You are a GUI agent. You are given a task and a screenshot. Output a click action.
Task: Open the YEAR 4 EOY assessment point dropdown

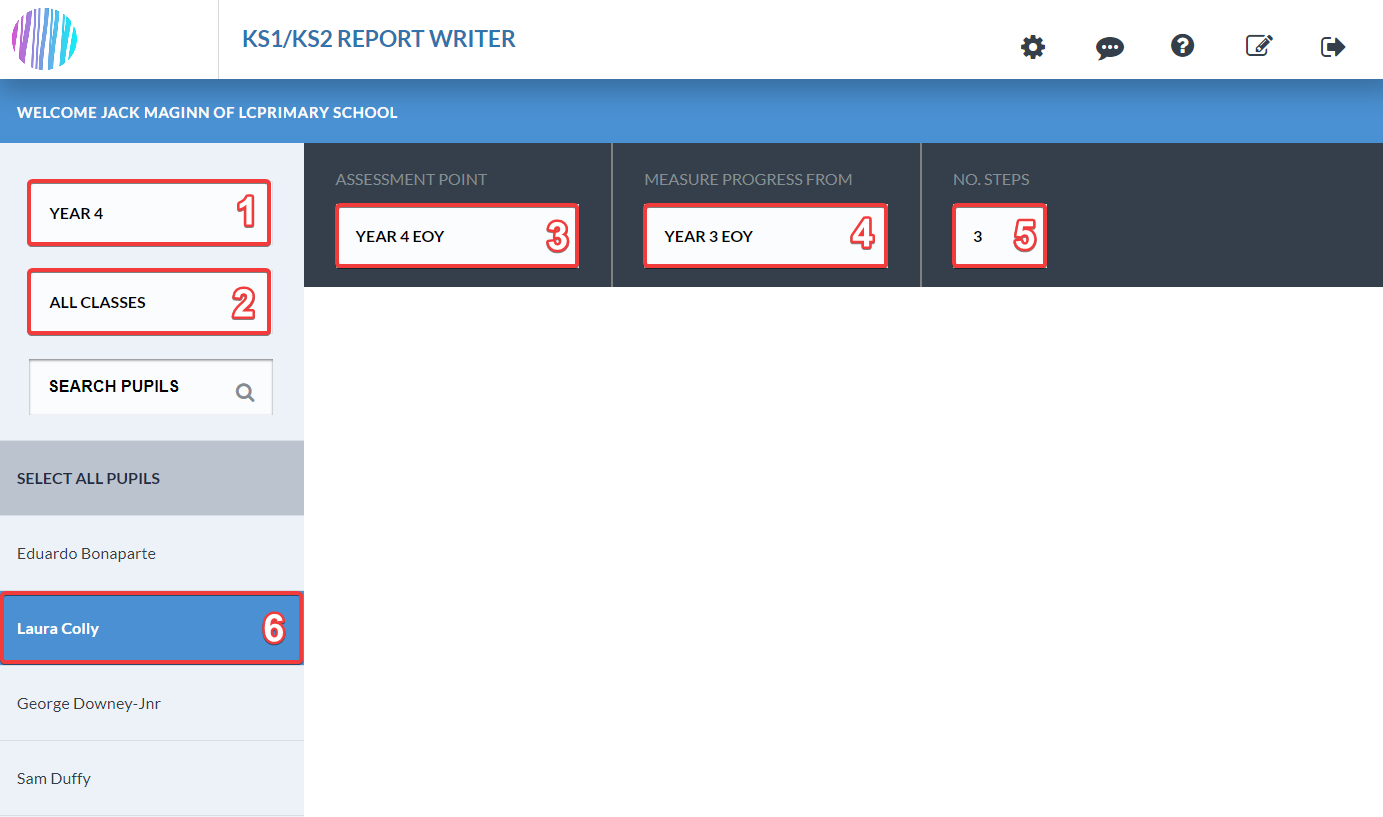coord(457,236)
